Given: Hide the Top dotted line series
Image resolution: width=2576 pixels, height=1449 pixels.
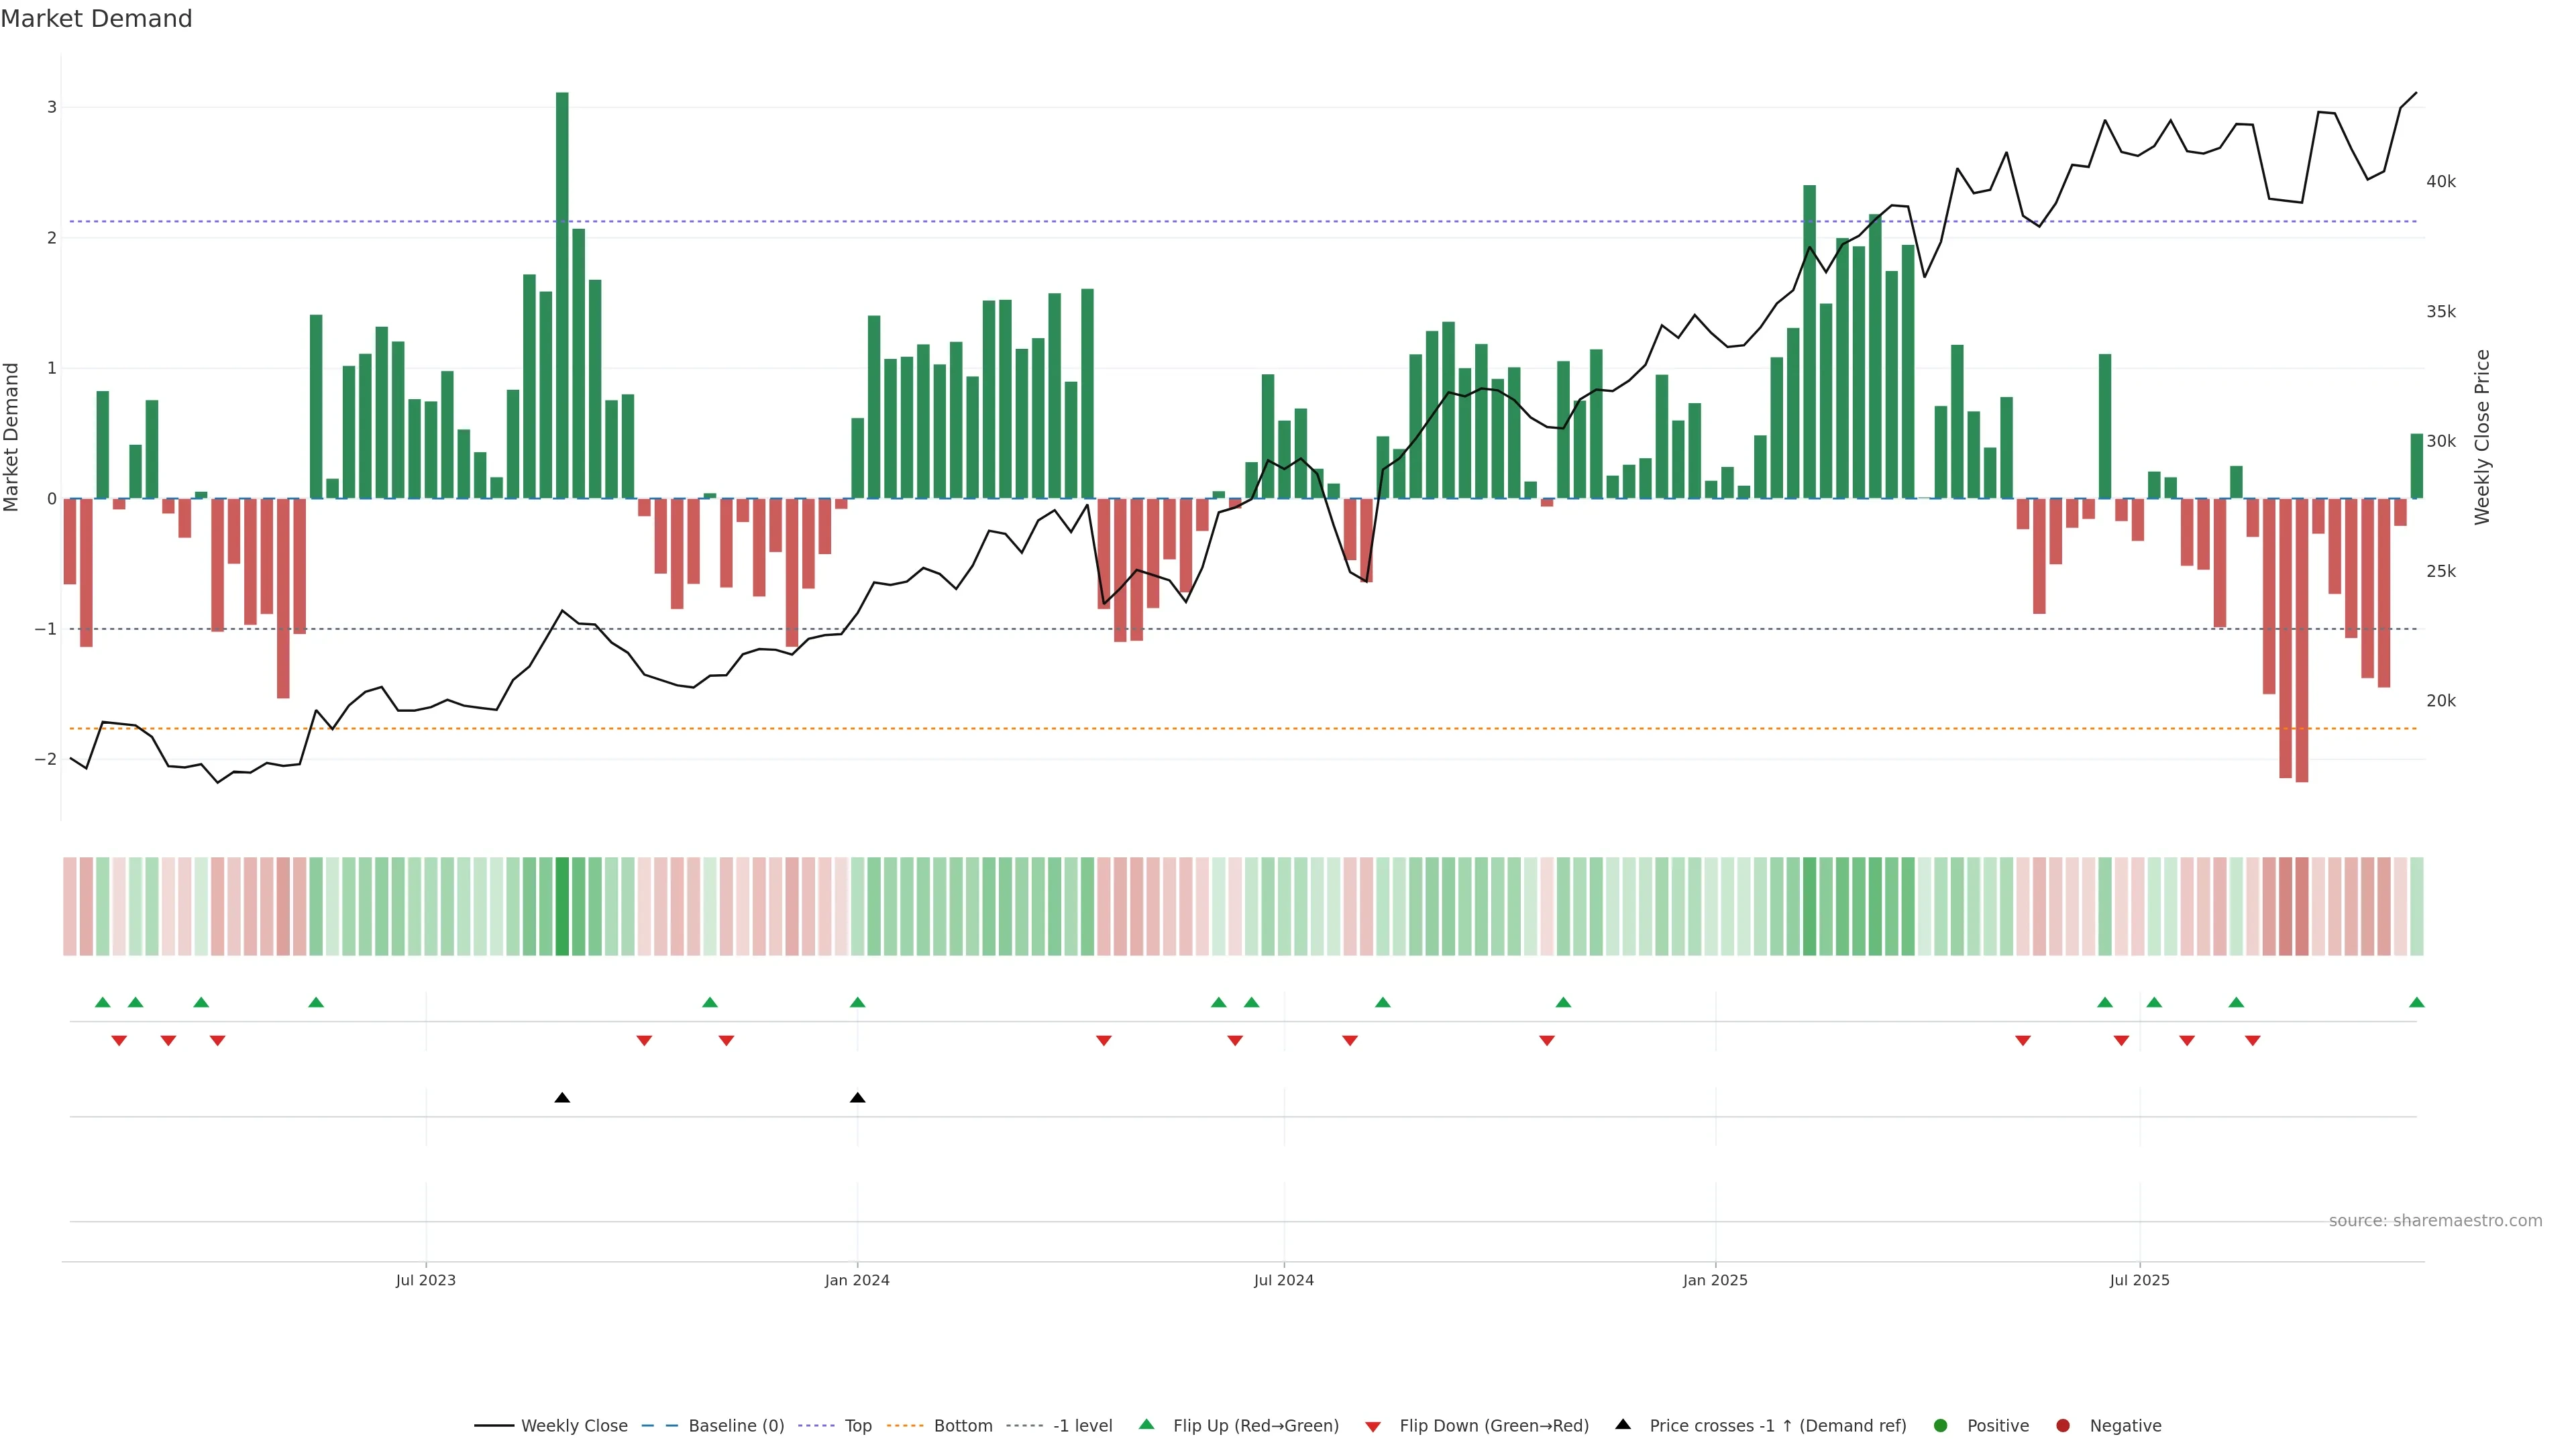Looking at the screenshot, I should point(857,1426).
